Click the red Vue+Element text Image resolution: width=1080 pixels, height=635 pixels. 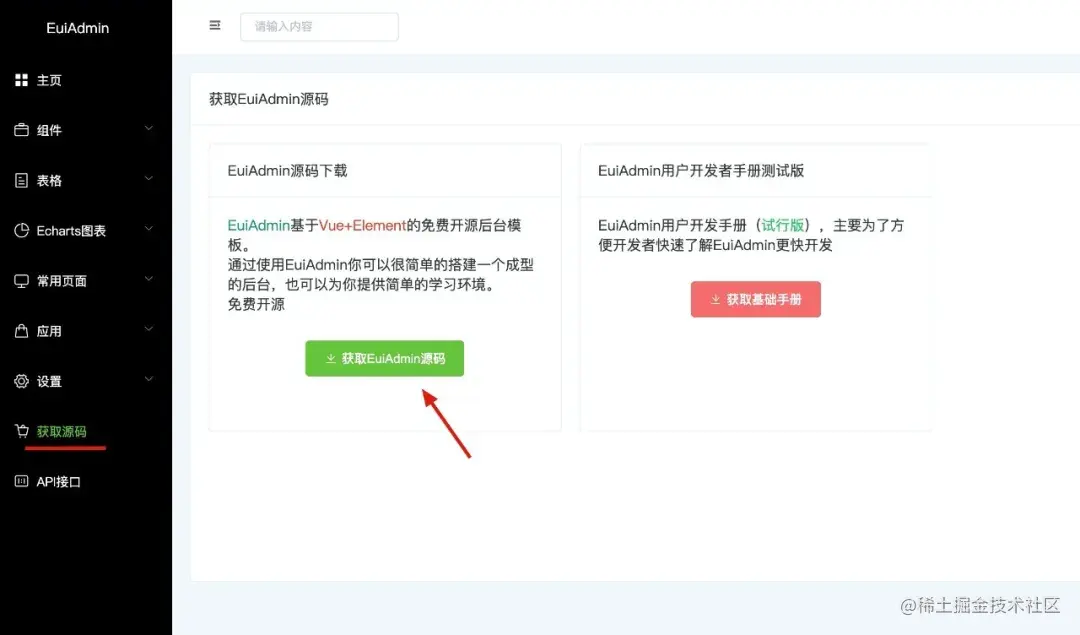pos(362,225)
